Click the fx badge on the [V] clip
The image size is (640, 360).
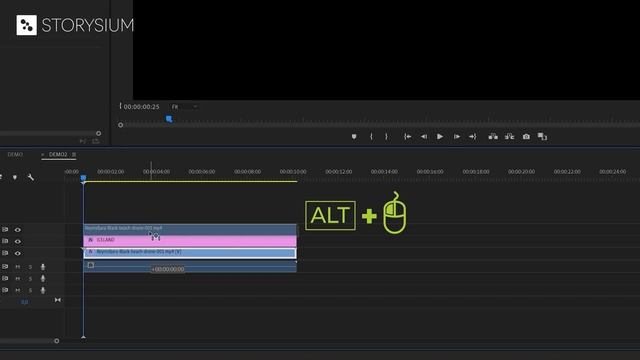click(91, 252)
